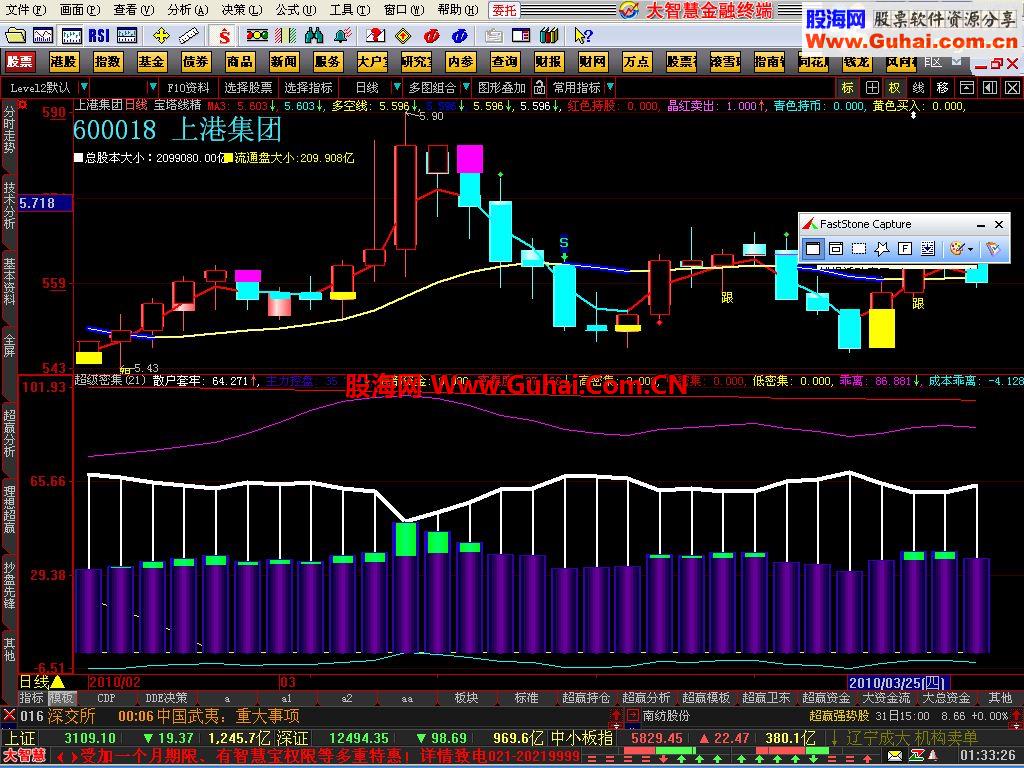Viewport: 1024px width, 768px height.
Task: Click the 图形叠加 overlay button
Action: [x=502, y=87]
